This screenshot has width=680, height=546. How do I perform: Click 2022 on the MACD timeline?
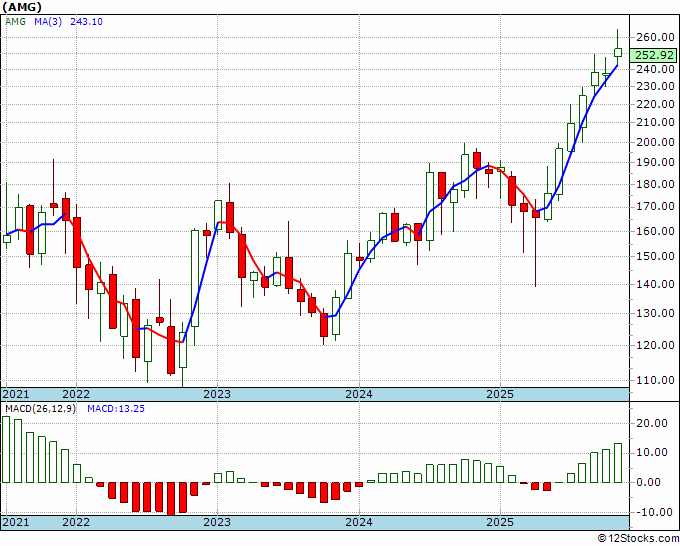[x=76, y=522]
